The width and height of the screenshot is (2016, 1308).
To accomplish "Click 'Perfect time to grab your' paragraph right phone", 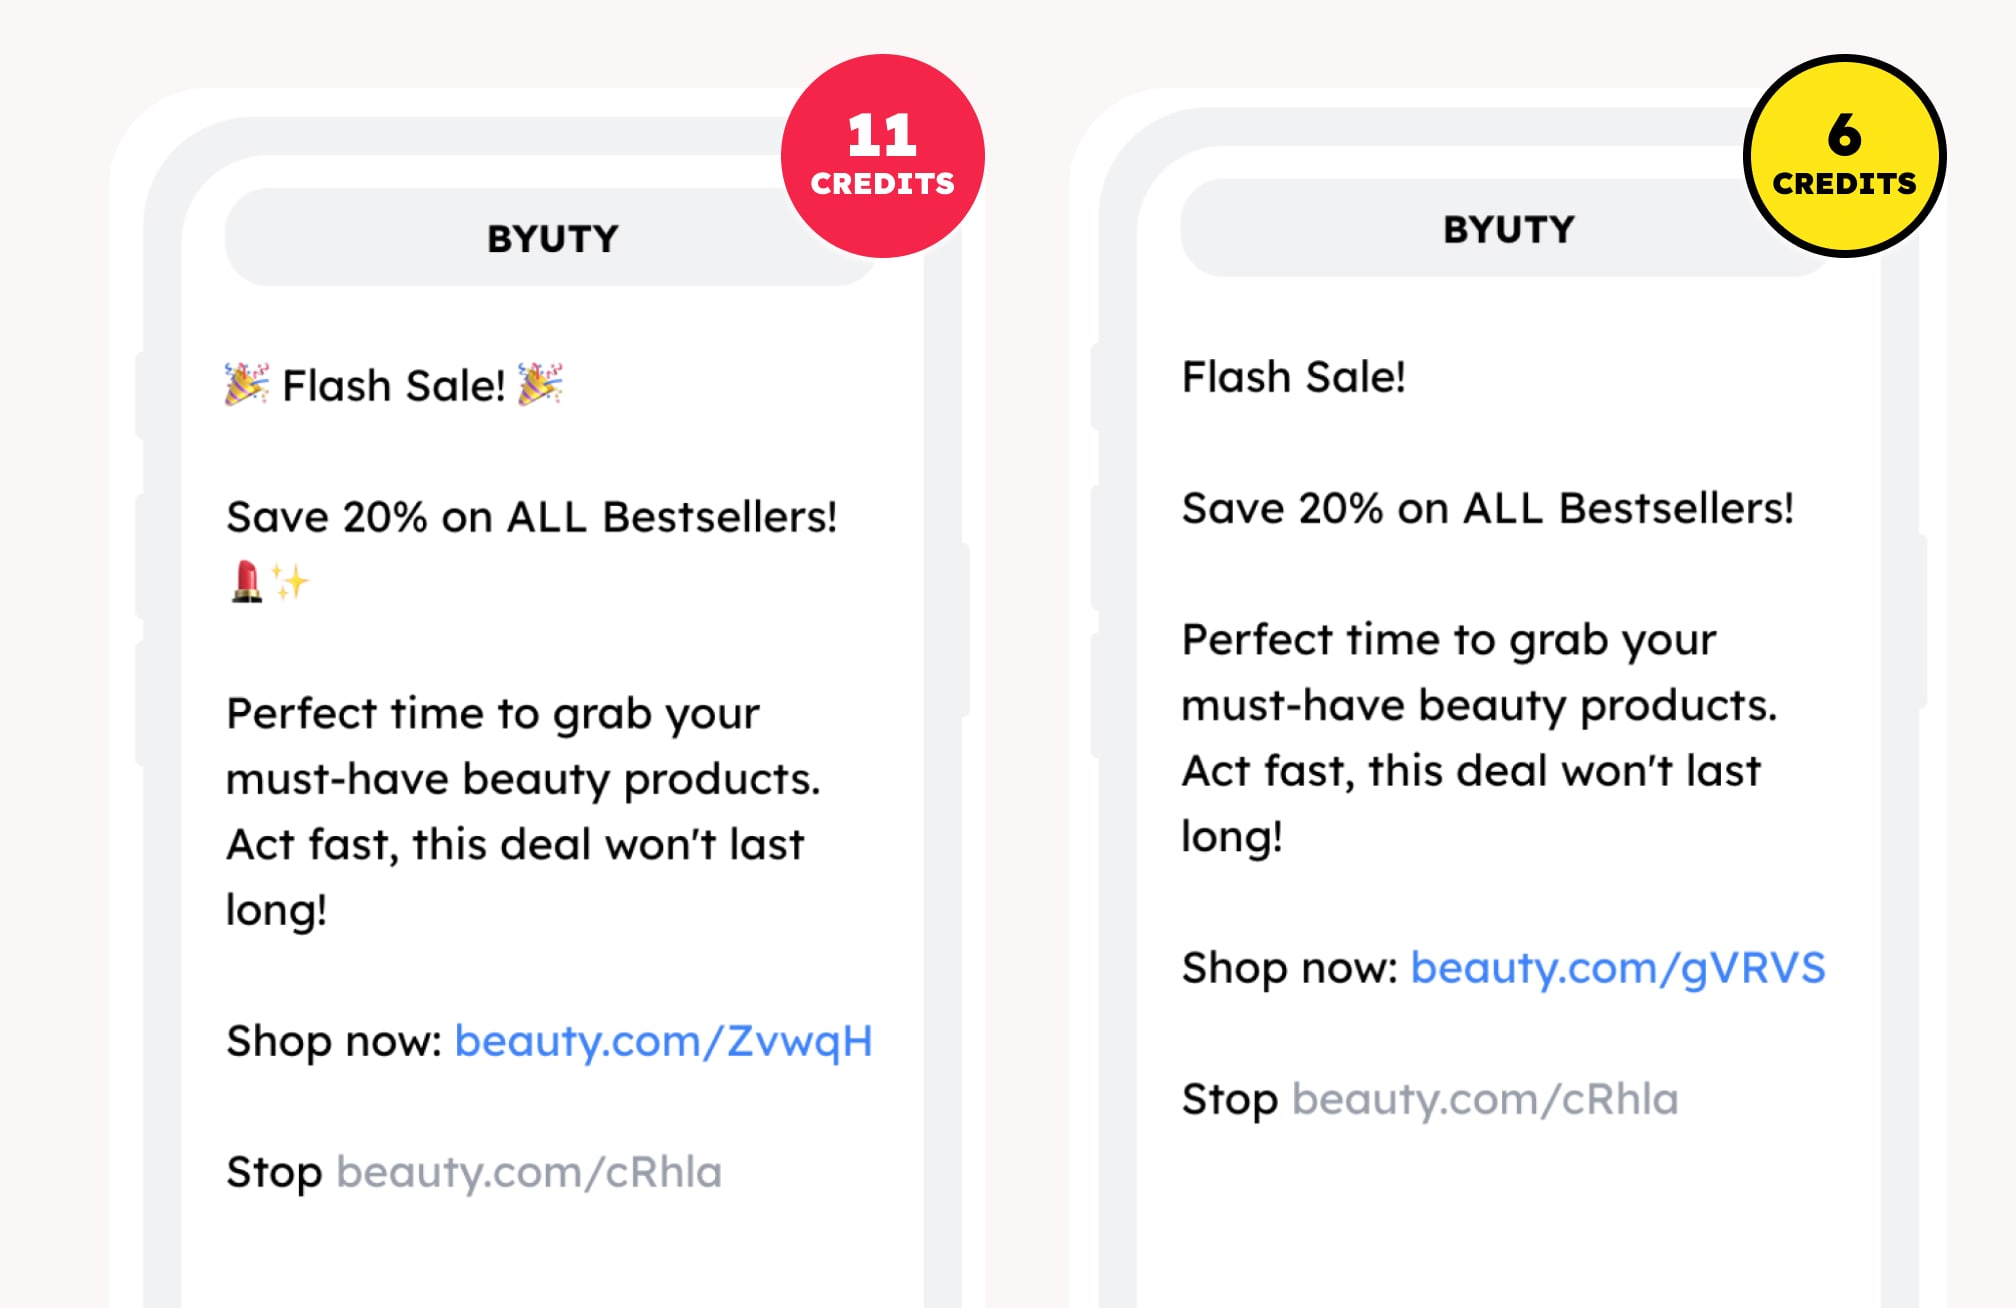I will (1479, 738).
